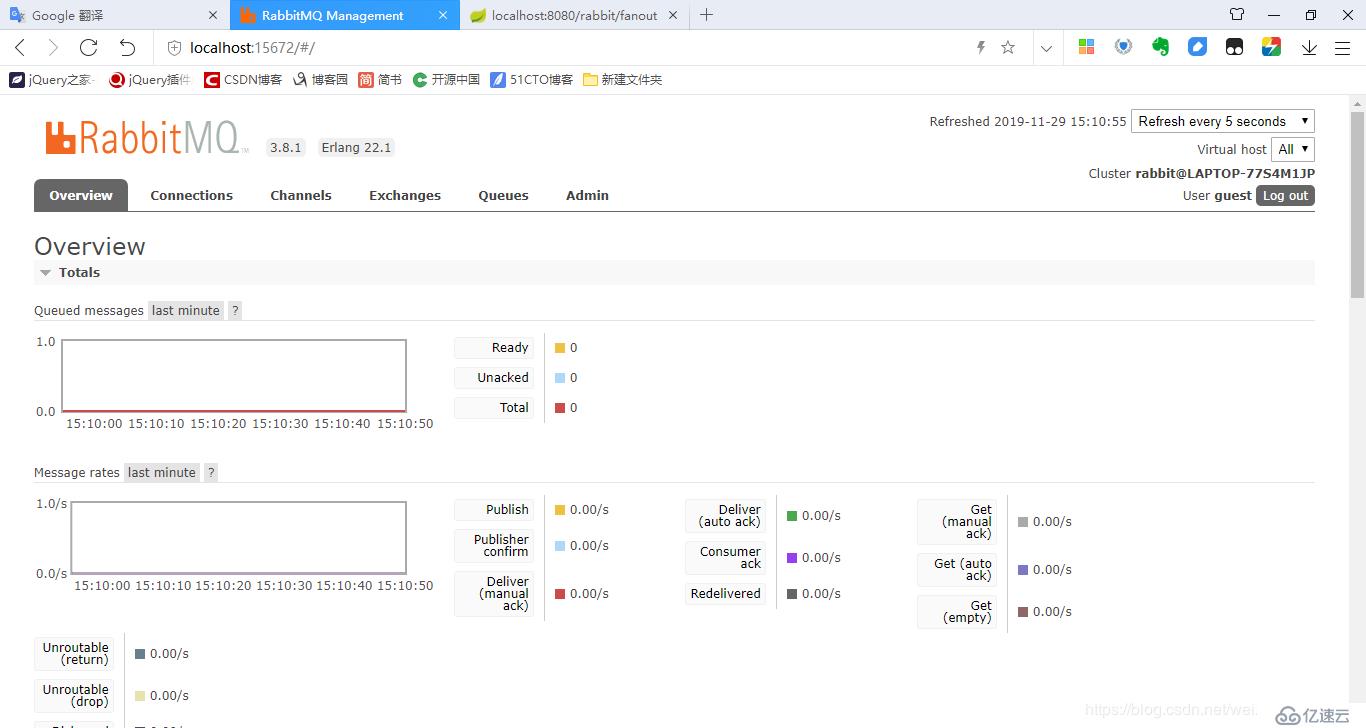This screenshot has height=728, width=1366.
Task: Click the browser back arrow
Action: (20, 47)
